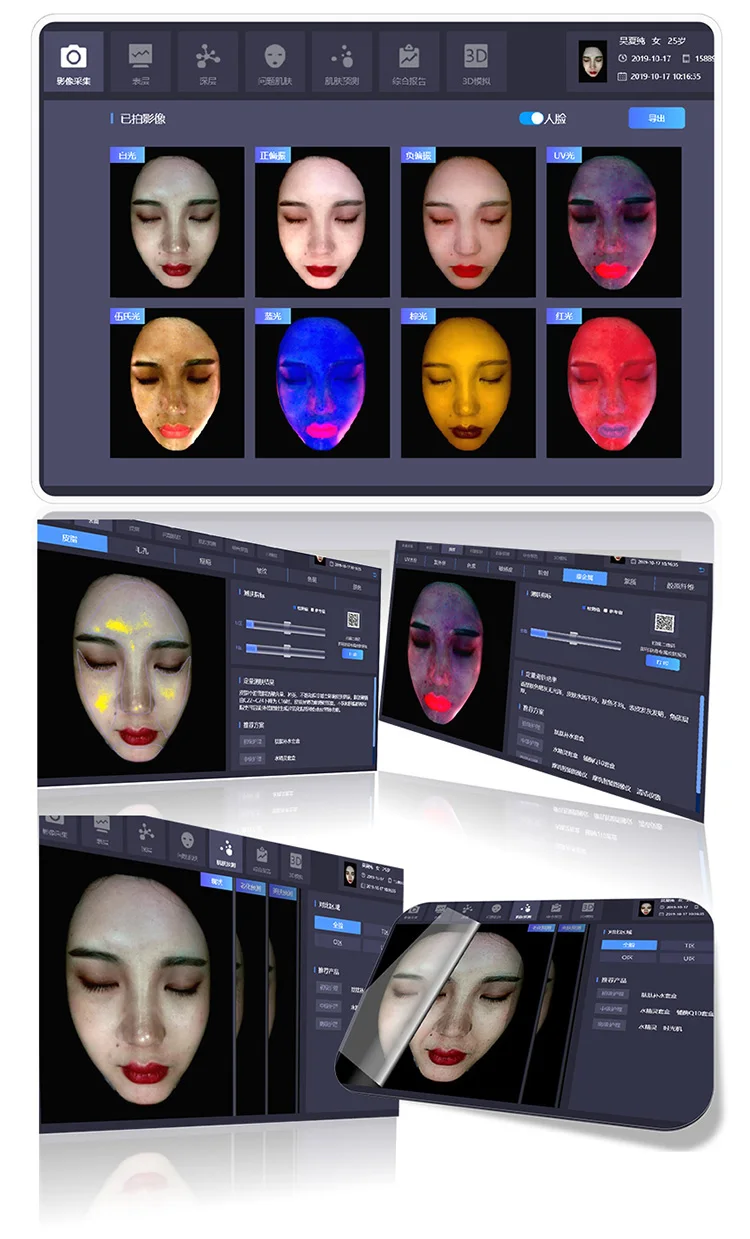Viewport: 750px width, 1239px height.
Task: Open the UV光 face image
Action: [x=613, y=222]
